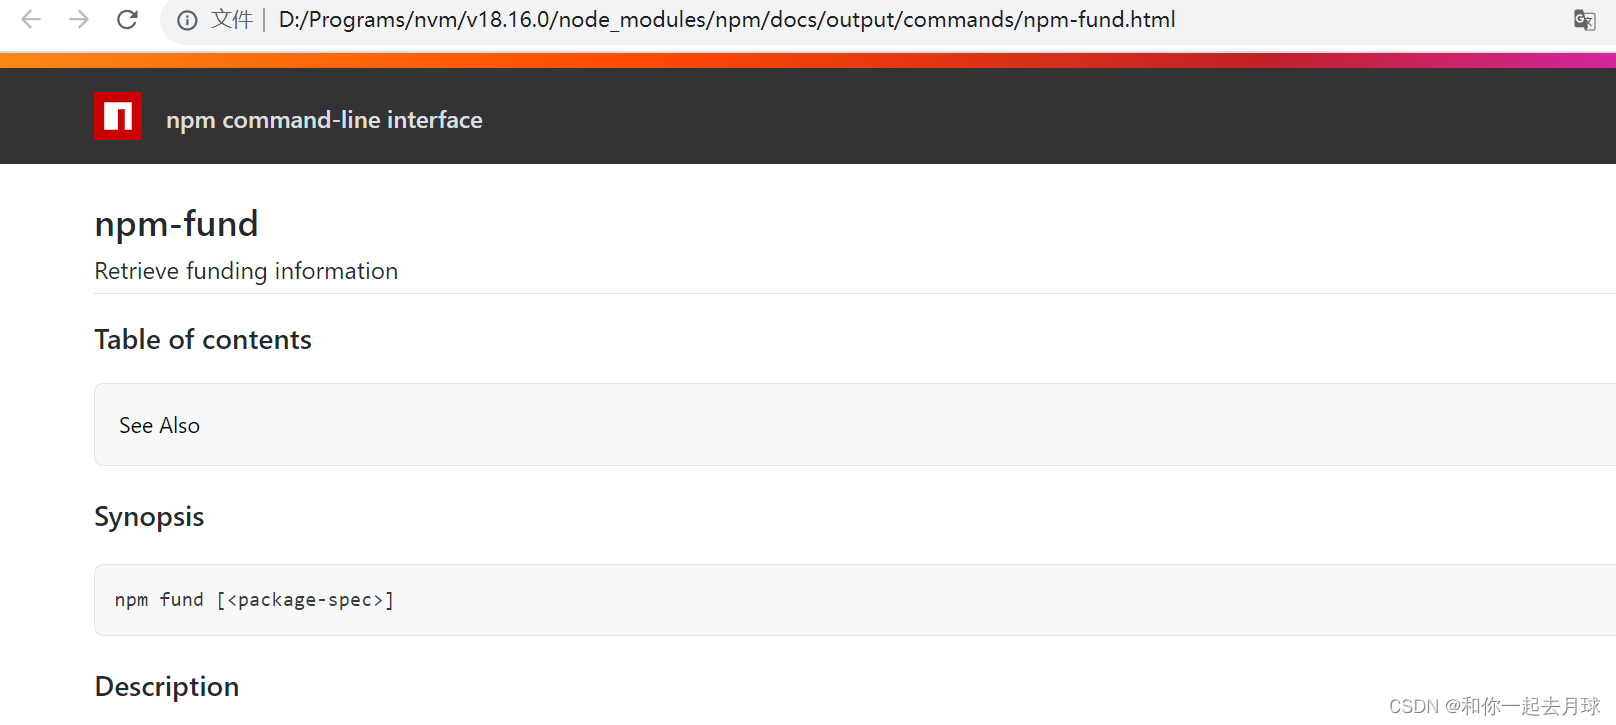This screenshot has width=1616, height=725.
Task: Click the Table of contents heading
Action: (x=202, y=339)
